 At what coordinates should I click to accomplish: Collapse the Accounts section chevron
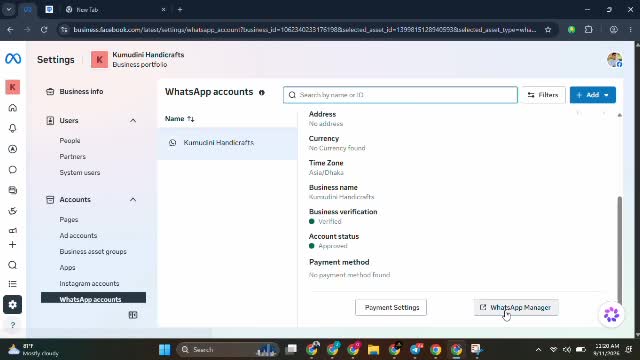pos(133,200)
